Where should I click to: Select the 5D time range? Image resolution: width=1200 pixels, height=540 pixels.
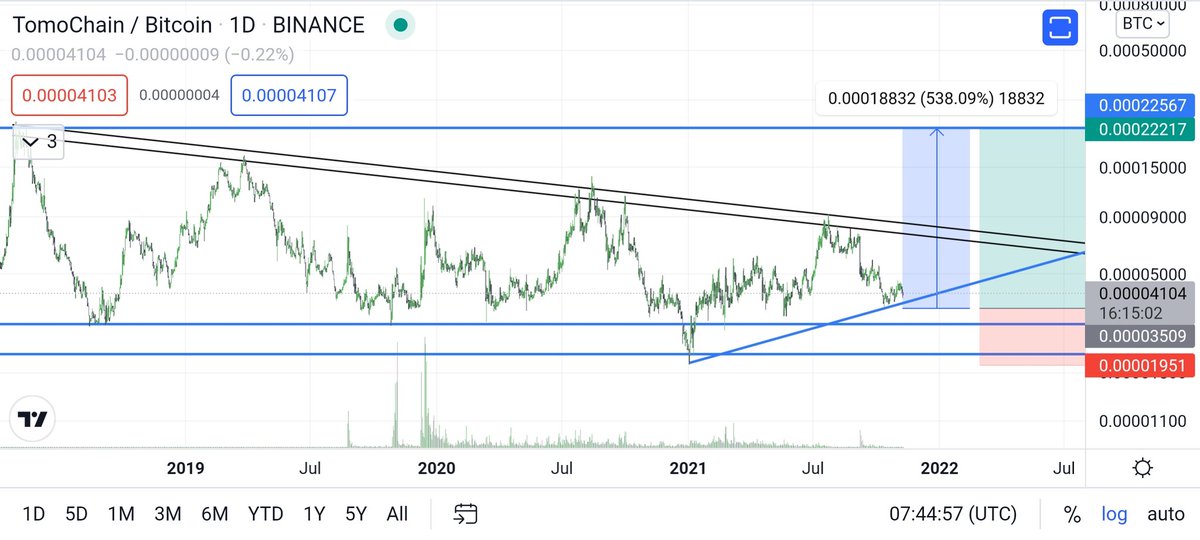pos(76,514)
